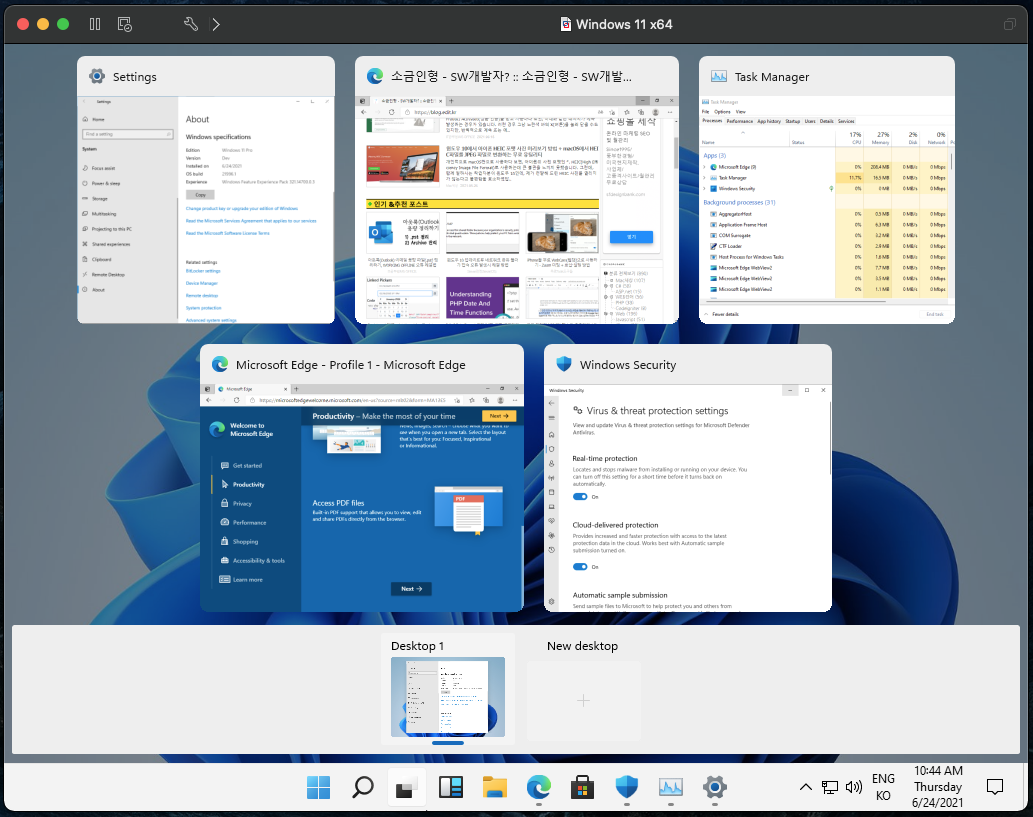Image resolution: width=1033 pixels, height=817 pixels.
Task: Open the volume speaker icon in tray
Action: pos(854,787)
